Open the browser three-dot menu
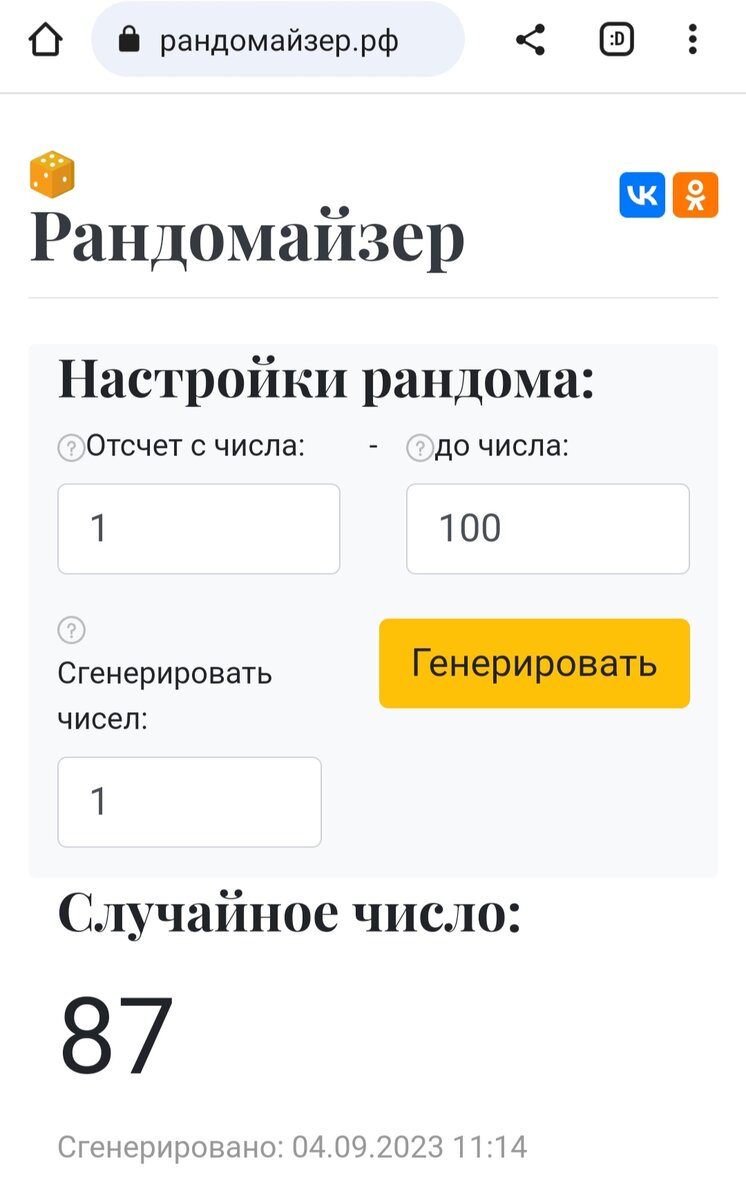 point(693,40)
